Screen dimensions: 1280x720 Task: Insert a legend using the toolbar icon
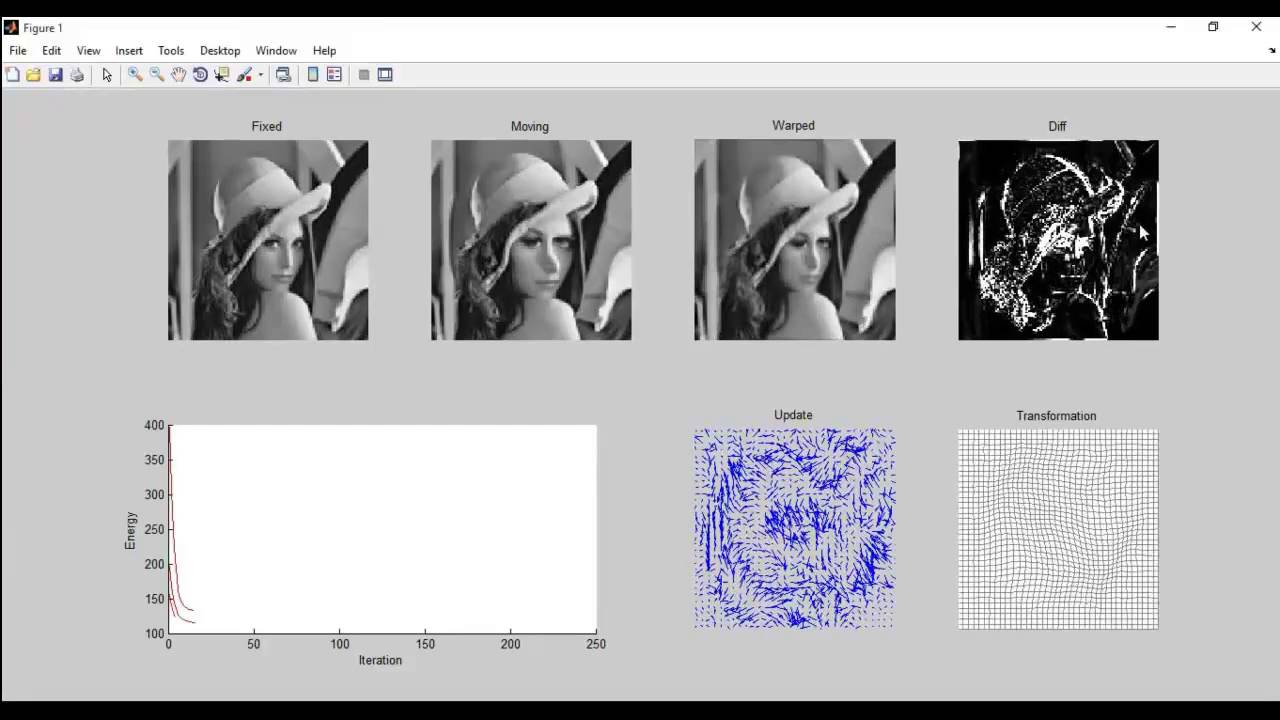pyautogui.click(x=335, y=75)
